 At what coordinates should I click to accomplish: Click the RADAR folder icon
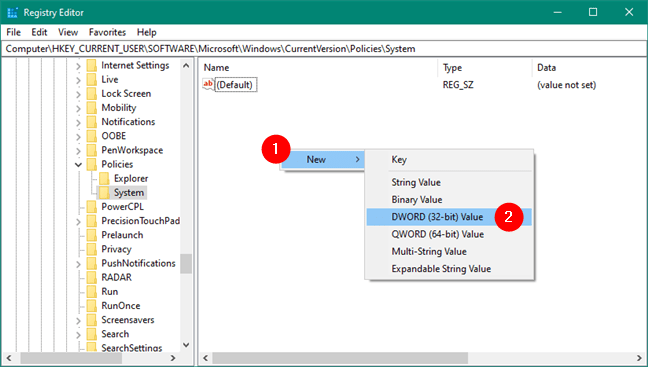click(92, 277)
